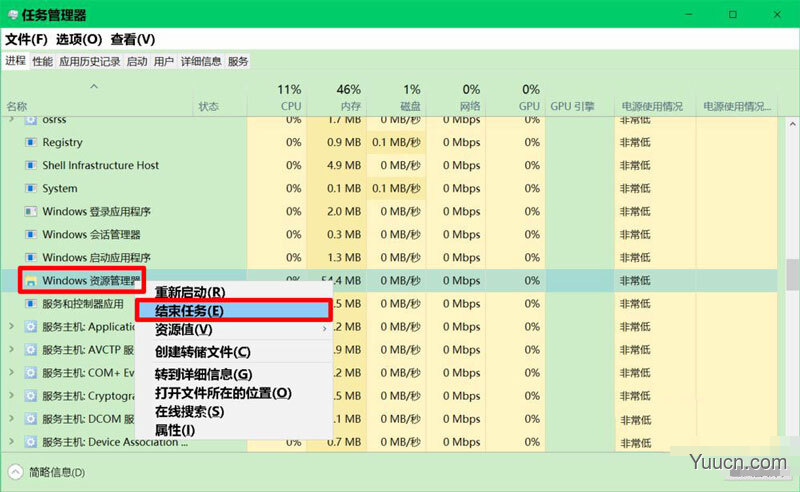The image size is (800, 492).
Task: Select 转到详细信息(G) in context menu
Action: coord(203,374)
